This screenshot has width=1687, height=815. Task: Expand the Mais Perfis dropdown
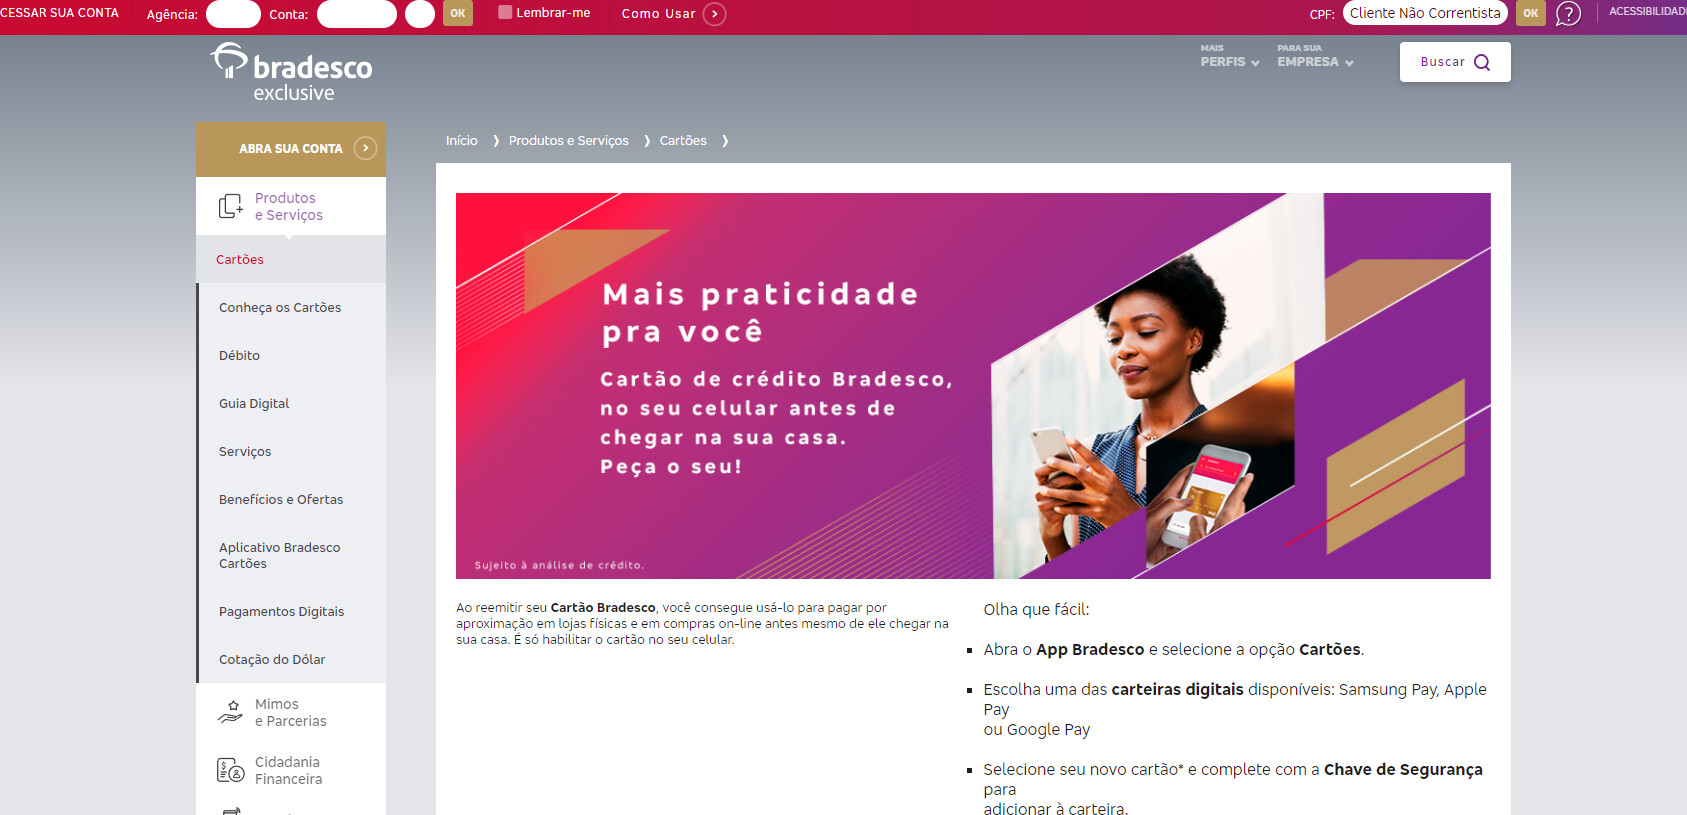[1230, 56]
